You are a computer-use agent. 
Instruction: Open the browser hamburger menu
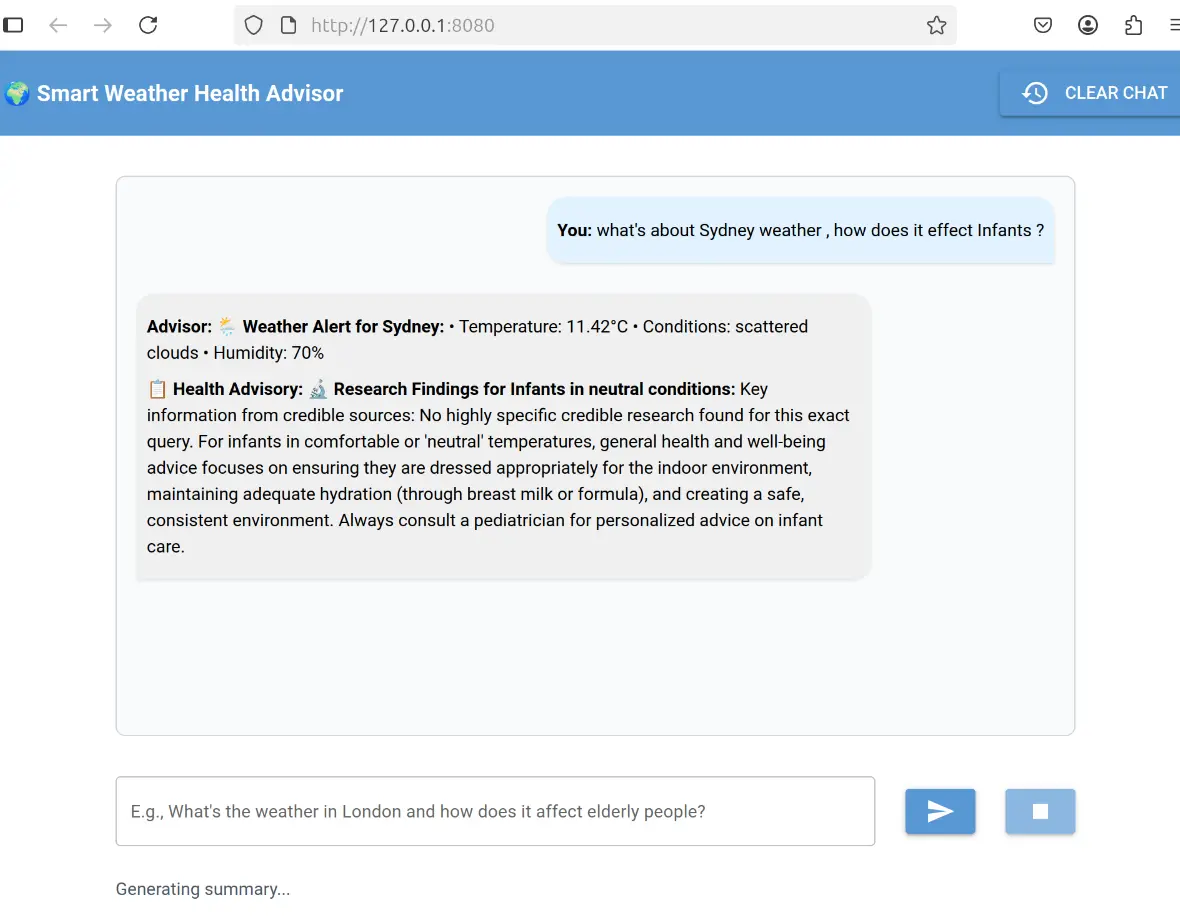click(x=1174, y=25)
